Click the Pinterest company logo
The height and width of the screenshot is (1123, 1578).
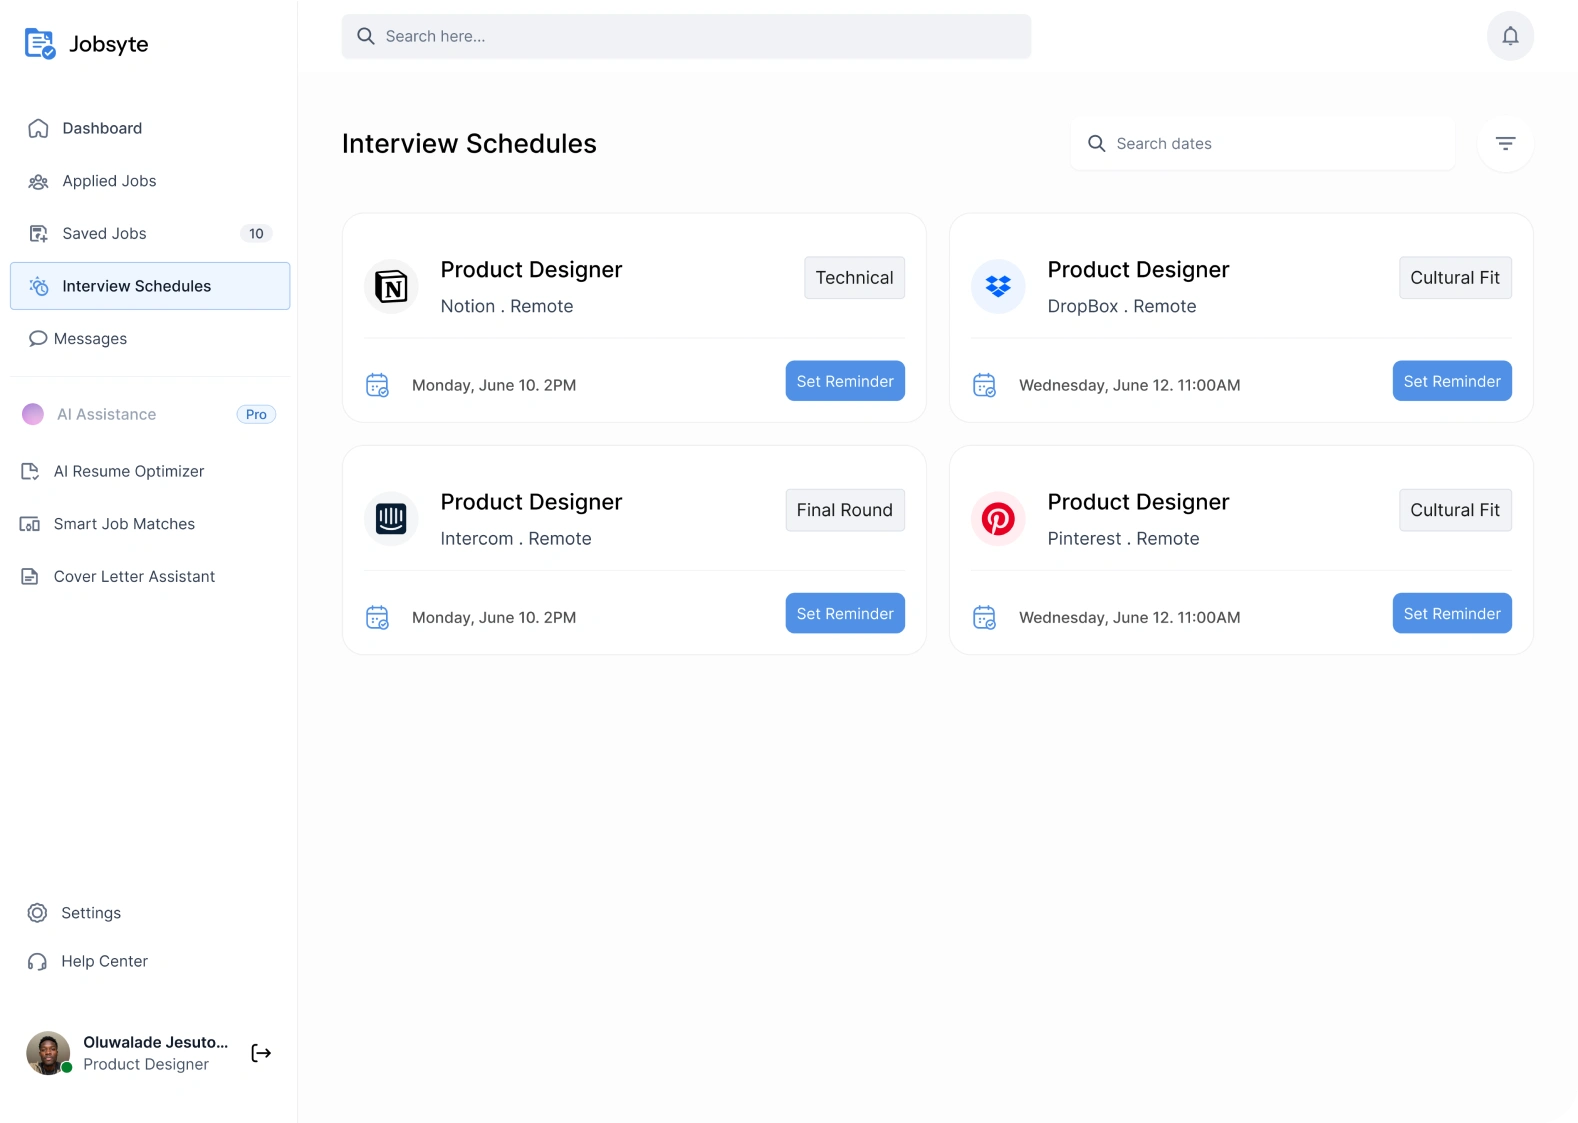[998, 519]
